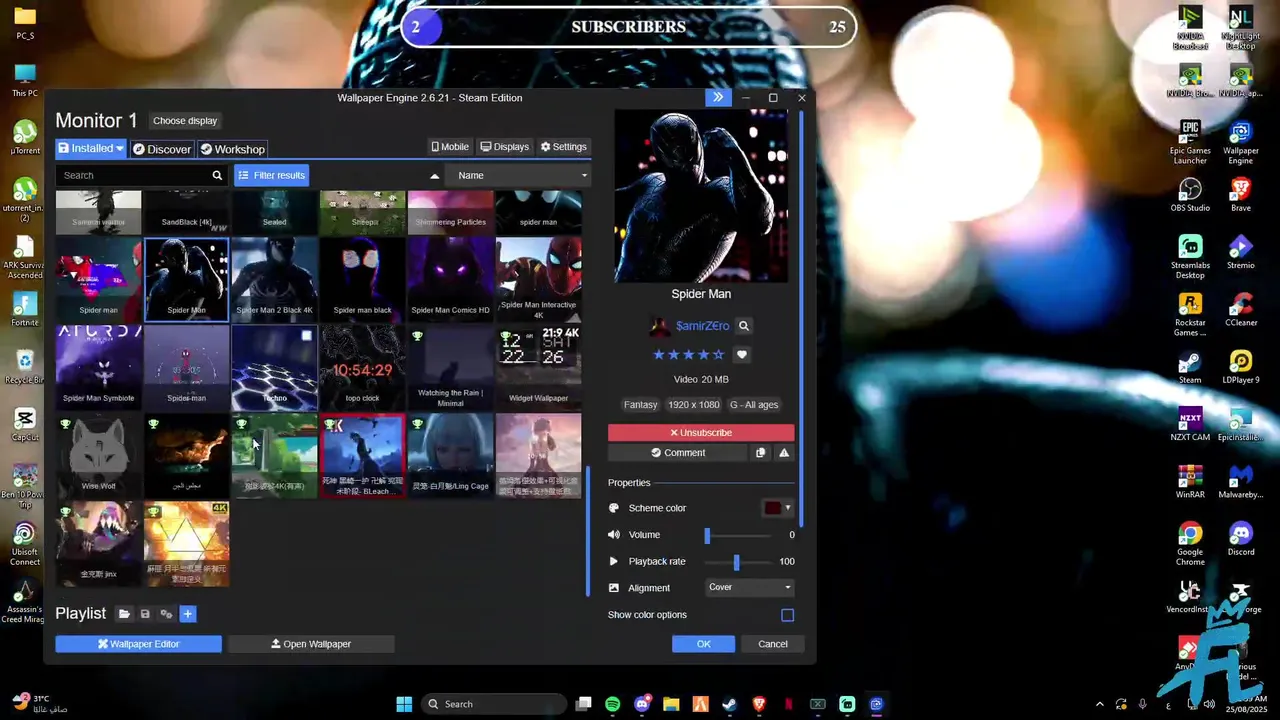Image resolution: width=1280 pixels, height=720 pixels.
Task: Select the Spider Man 2 Black 4K wallpaper
Action: [x=274, y=279]
